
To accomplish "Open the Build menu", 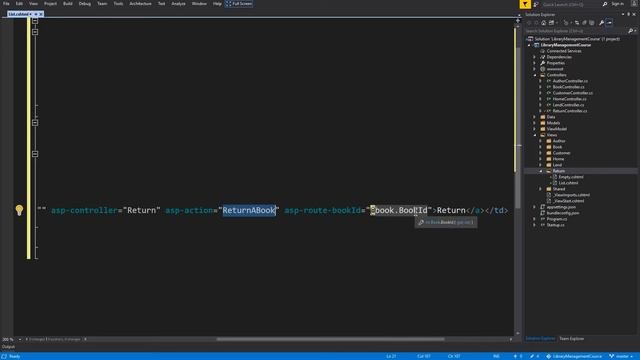I will (x=68, y=4).
